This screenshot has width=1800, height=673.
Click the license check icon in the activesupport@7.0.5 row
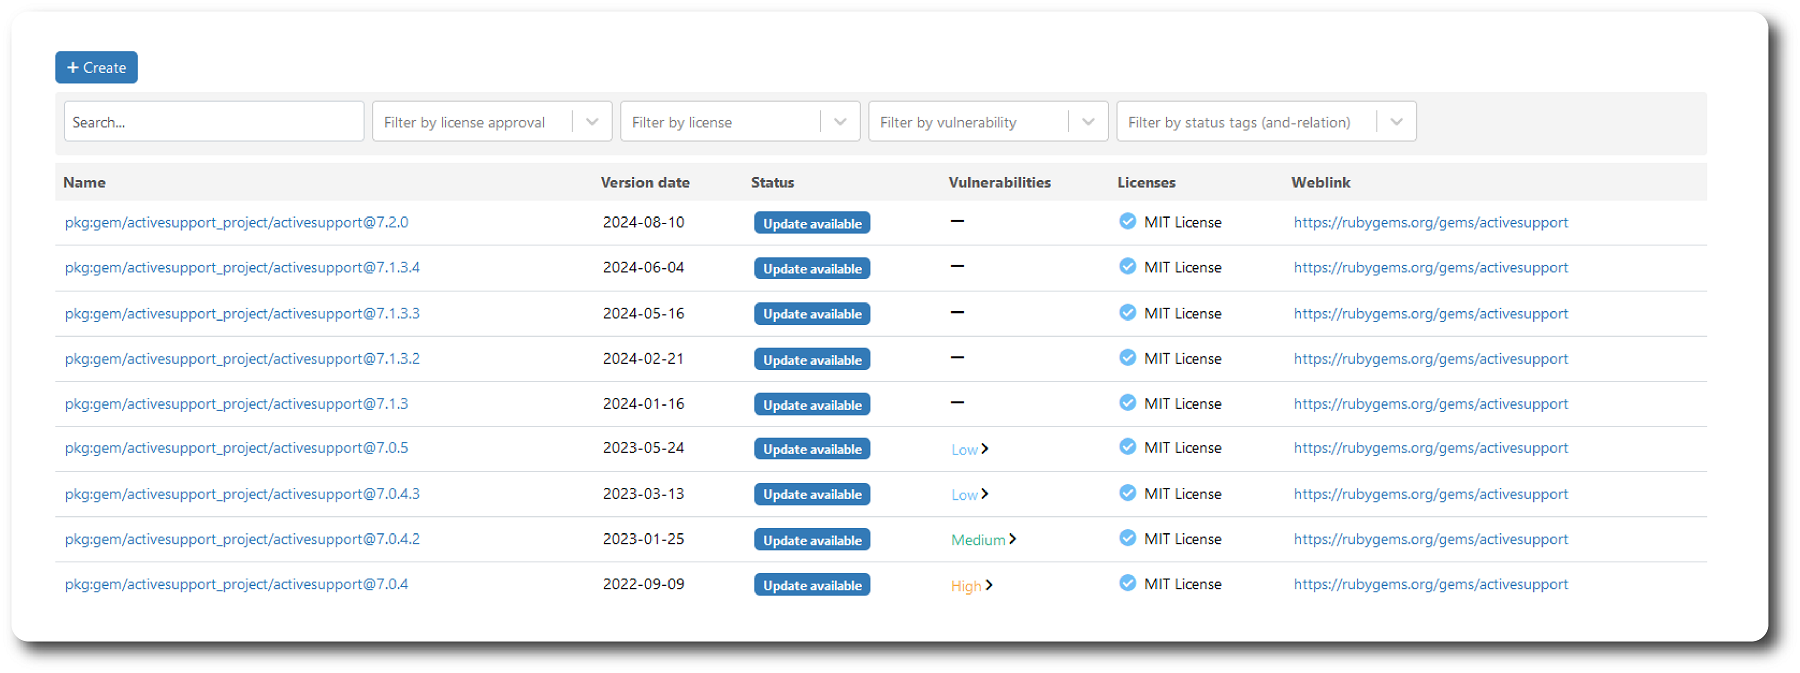click(1127, 447)
